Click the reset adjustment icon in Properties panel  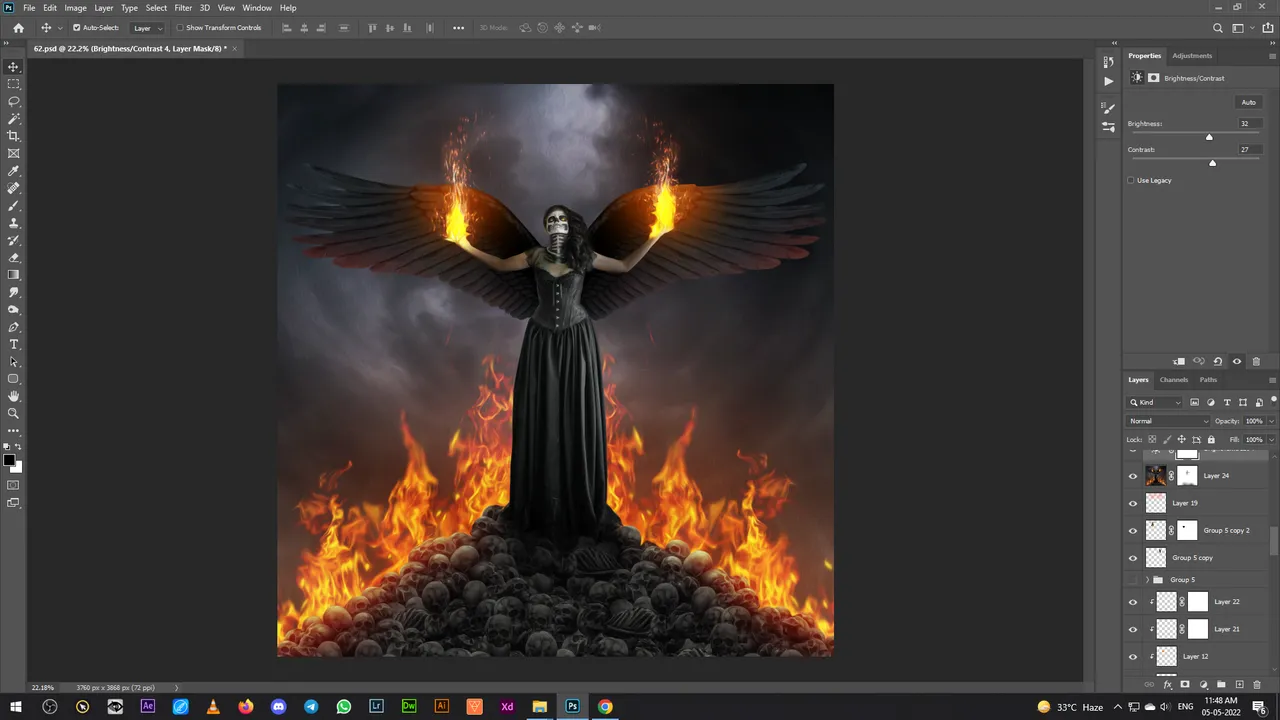[1218, 362]
